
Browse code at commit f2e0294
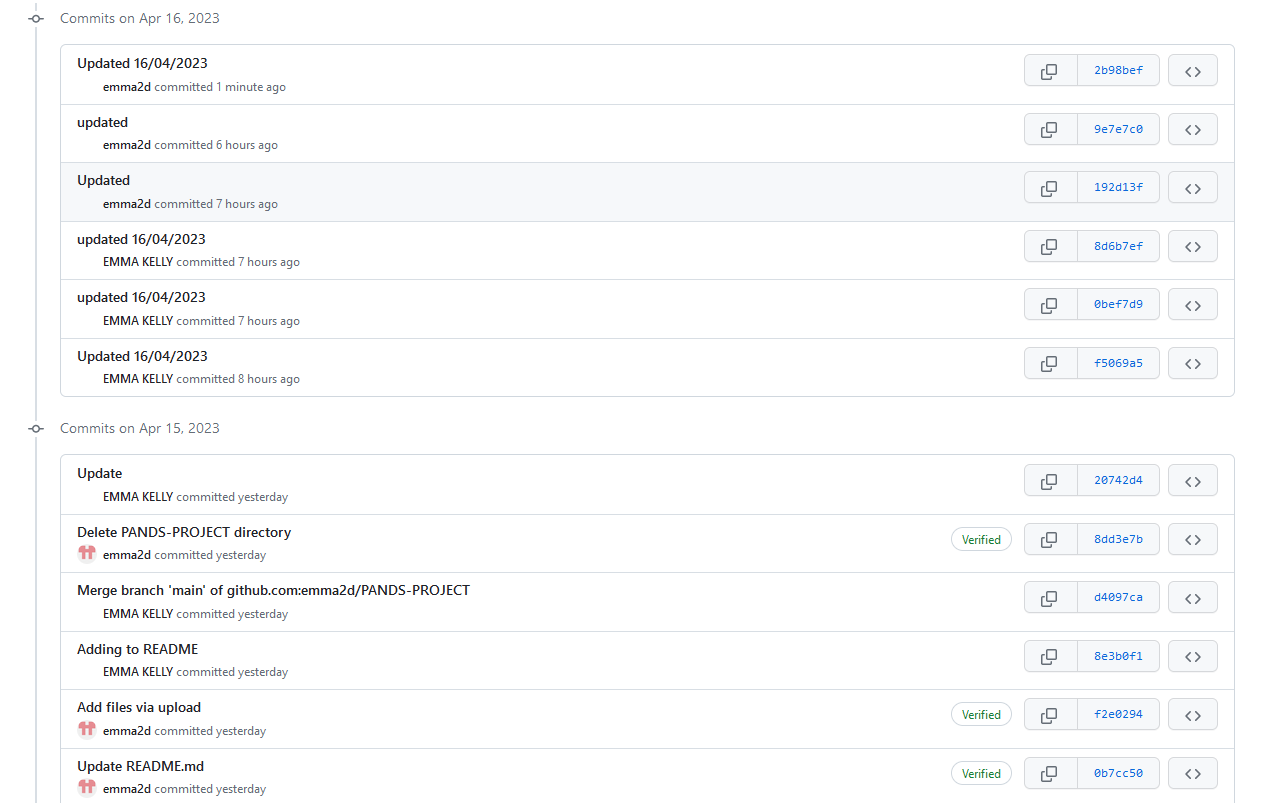1192,714
